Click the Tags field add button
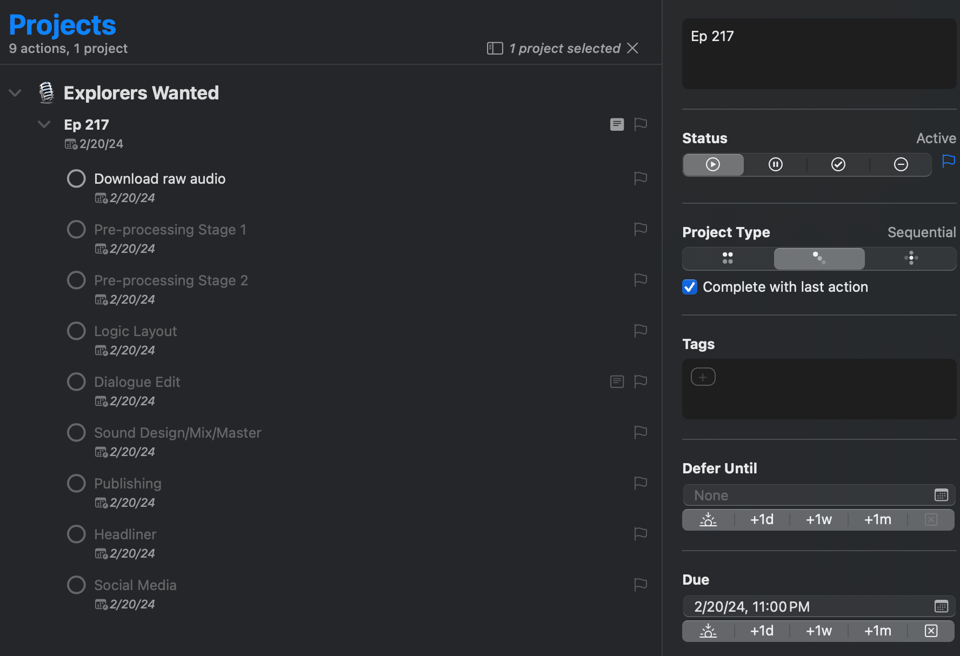The image size is (960, 656). click(x=703, y=377)
